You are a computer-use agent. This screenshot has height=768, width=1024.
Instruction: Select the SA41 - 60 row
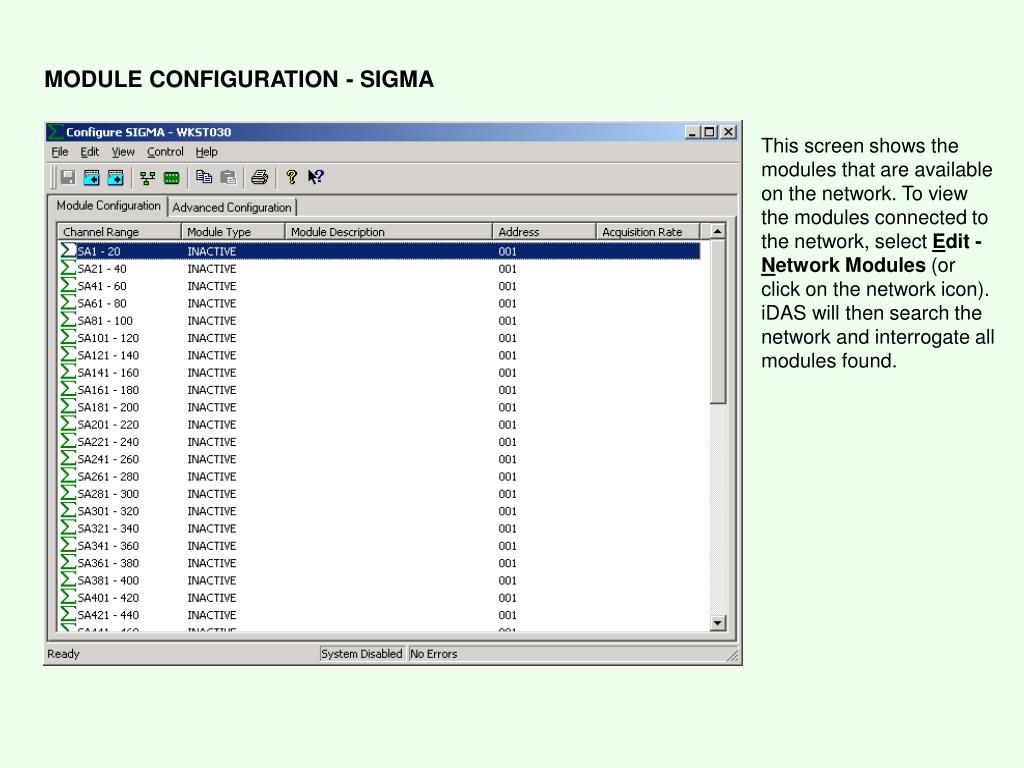pyautogui.click(x=379, y=286)
